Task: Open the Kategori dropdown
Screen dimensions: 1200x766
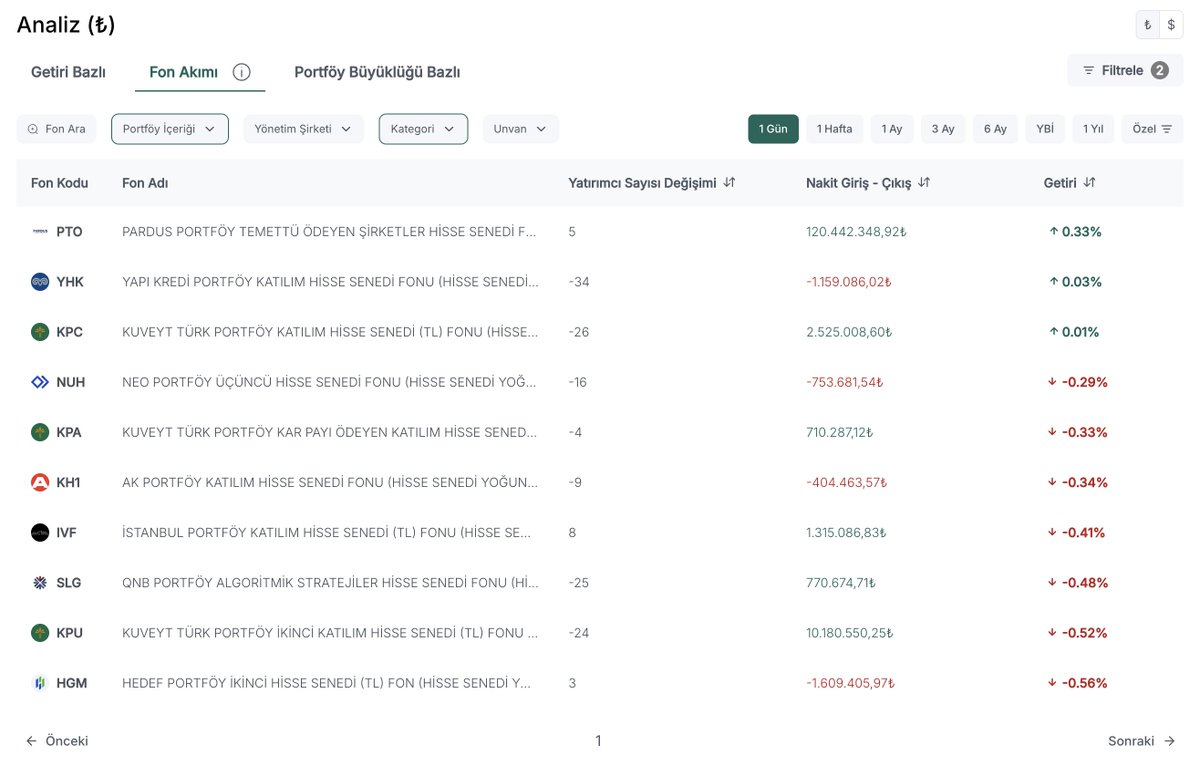Action: 423,129
